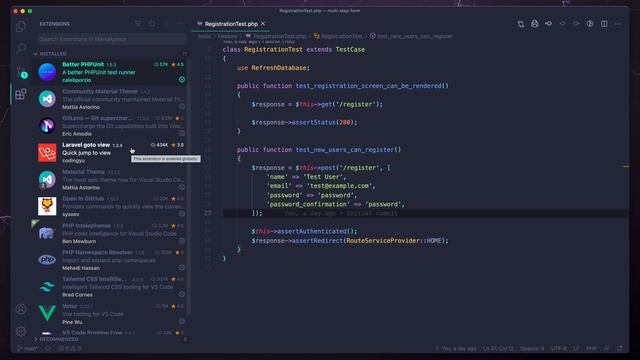
Task: Change encoding via UTF-8 status item
Action: click(x=559, y=348)
